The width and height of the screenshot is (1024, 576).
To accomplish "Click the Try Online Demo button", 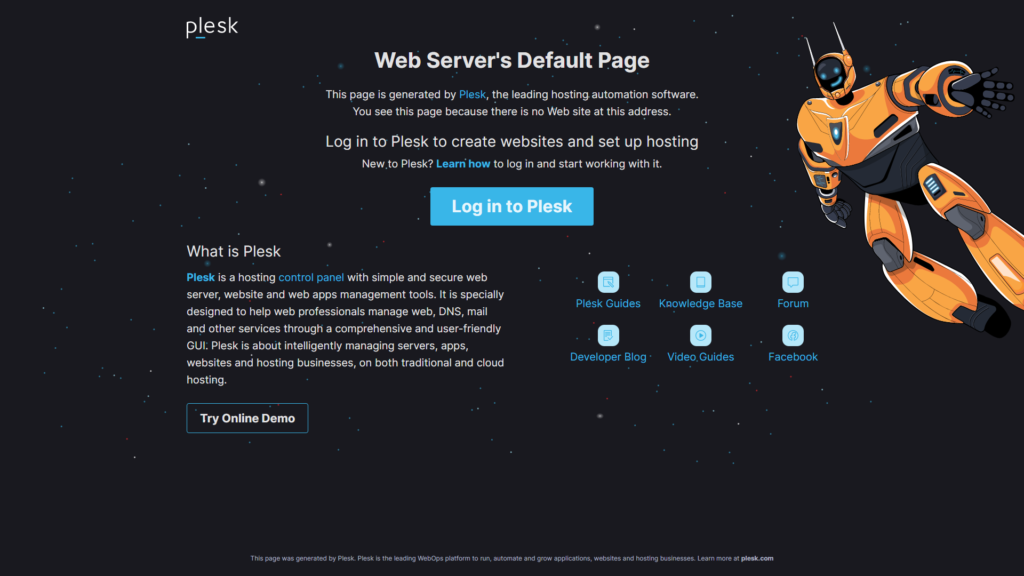I will [248, 418].
